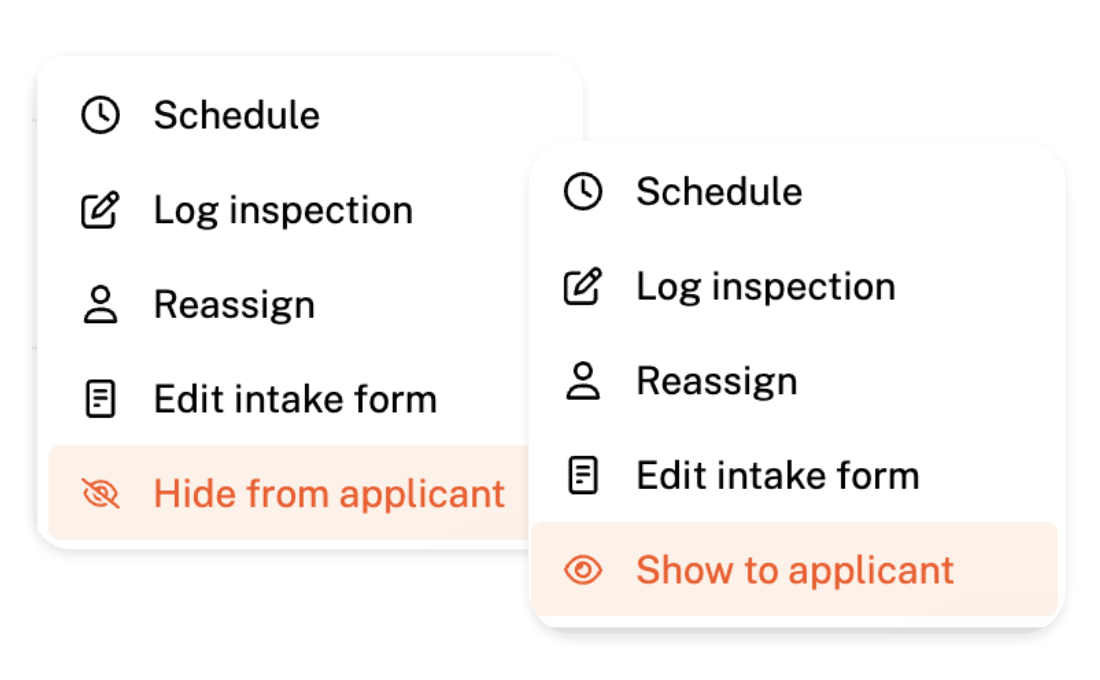This screenshot has height=680, width=1100.
Task: Open Edit intake form in the left menu
Action: point(295,400)
